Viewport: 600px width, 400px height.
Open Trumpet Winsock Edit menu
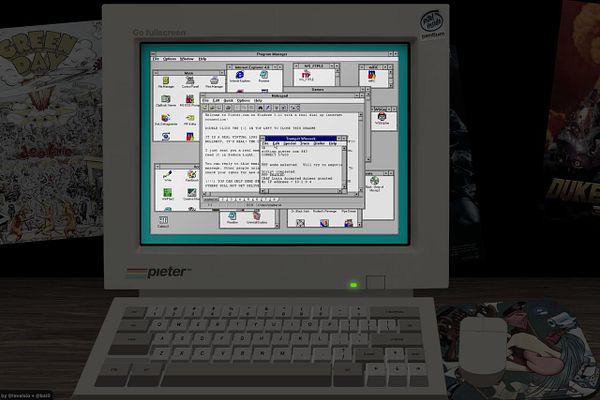pyautogui.click(x=276, y=144)
